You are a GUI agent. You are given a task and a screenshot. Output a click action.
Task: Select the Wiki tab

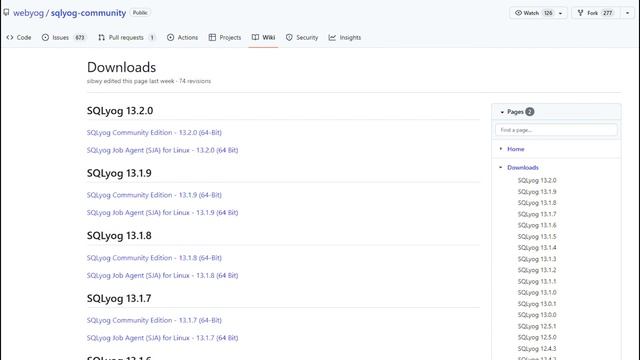pos(263,38)
